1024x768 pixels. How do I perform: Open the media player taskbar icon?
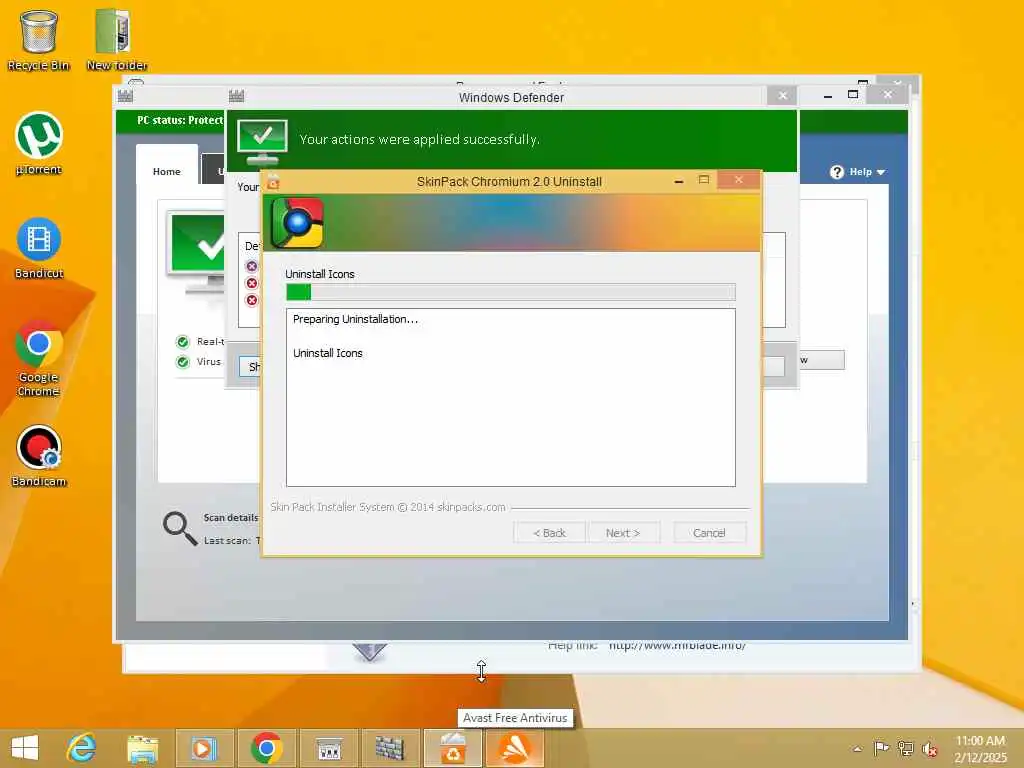[x=204, y=748]
